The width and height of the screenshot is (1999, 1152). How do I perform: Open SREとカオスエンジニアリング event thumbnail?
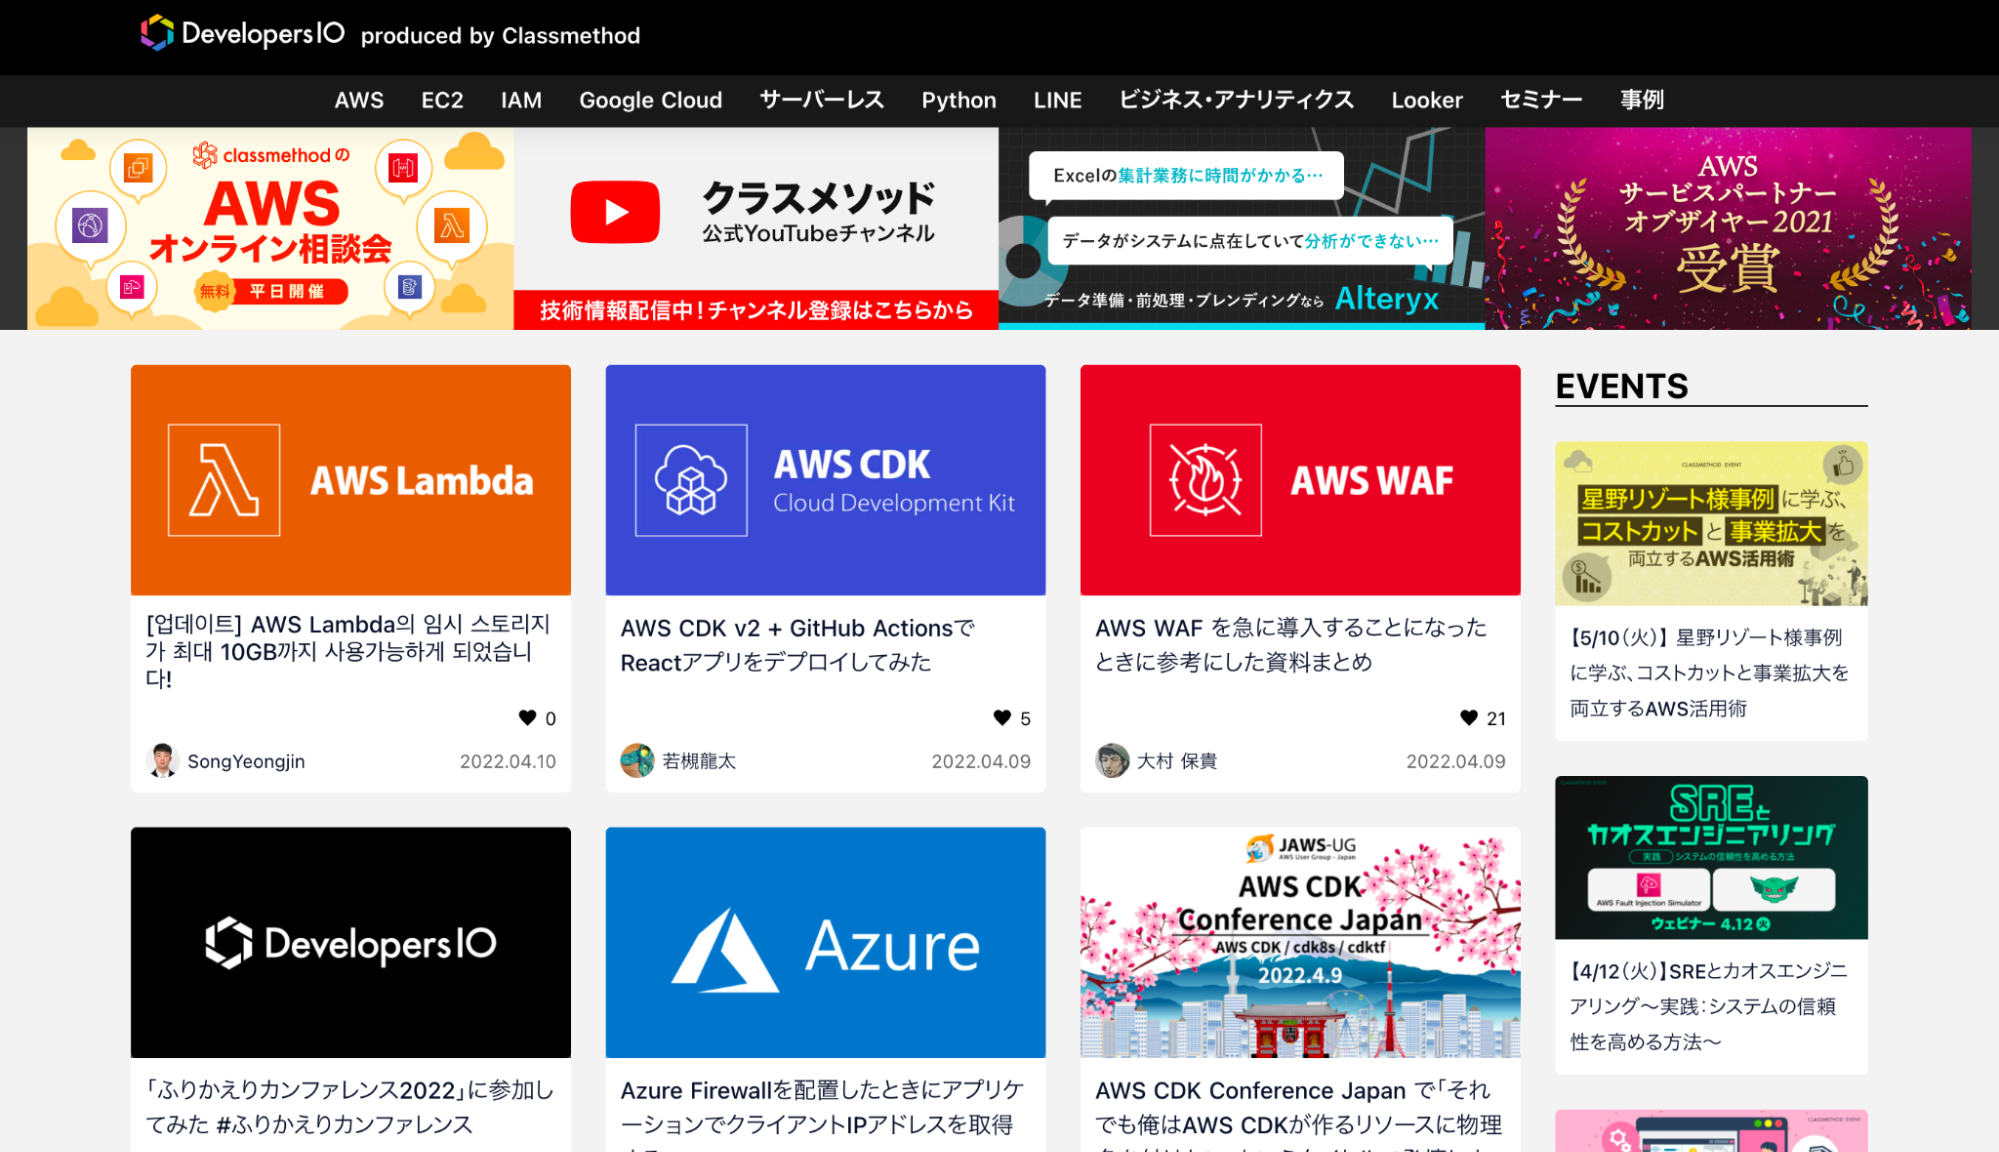(1711, 858)
